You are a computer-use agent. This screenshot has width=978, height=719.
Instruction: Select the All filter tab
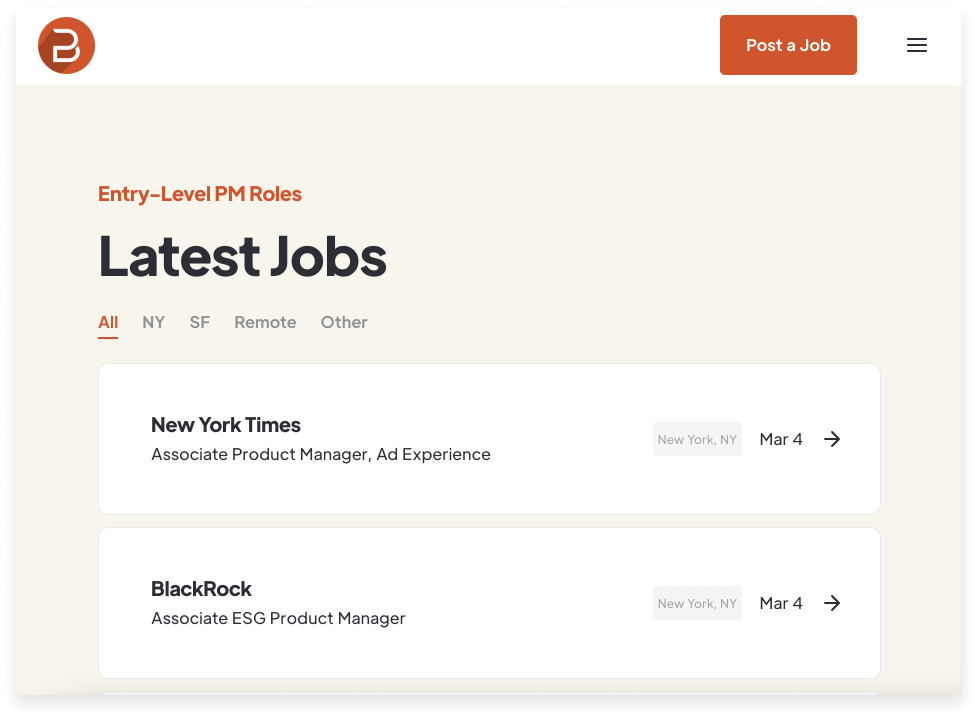click(x=108, y=322)
